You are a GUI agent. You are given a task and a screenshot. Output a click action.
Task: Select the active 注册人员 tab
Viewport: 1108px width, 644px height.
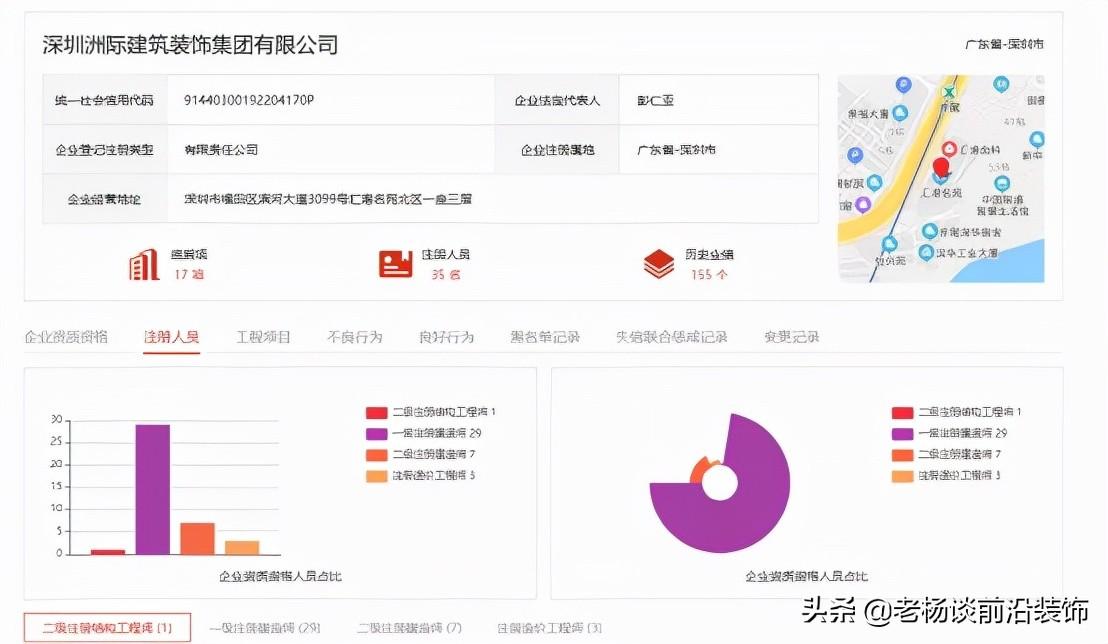[x=171, y=337]
